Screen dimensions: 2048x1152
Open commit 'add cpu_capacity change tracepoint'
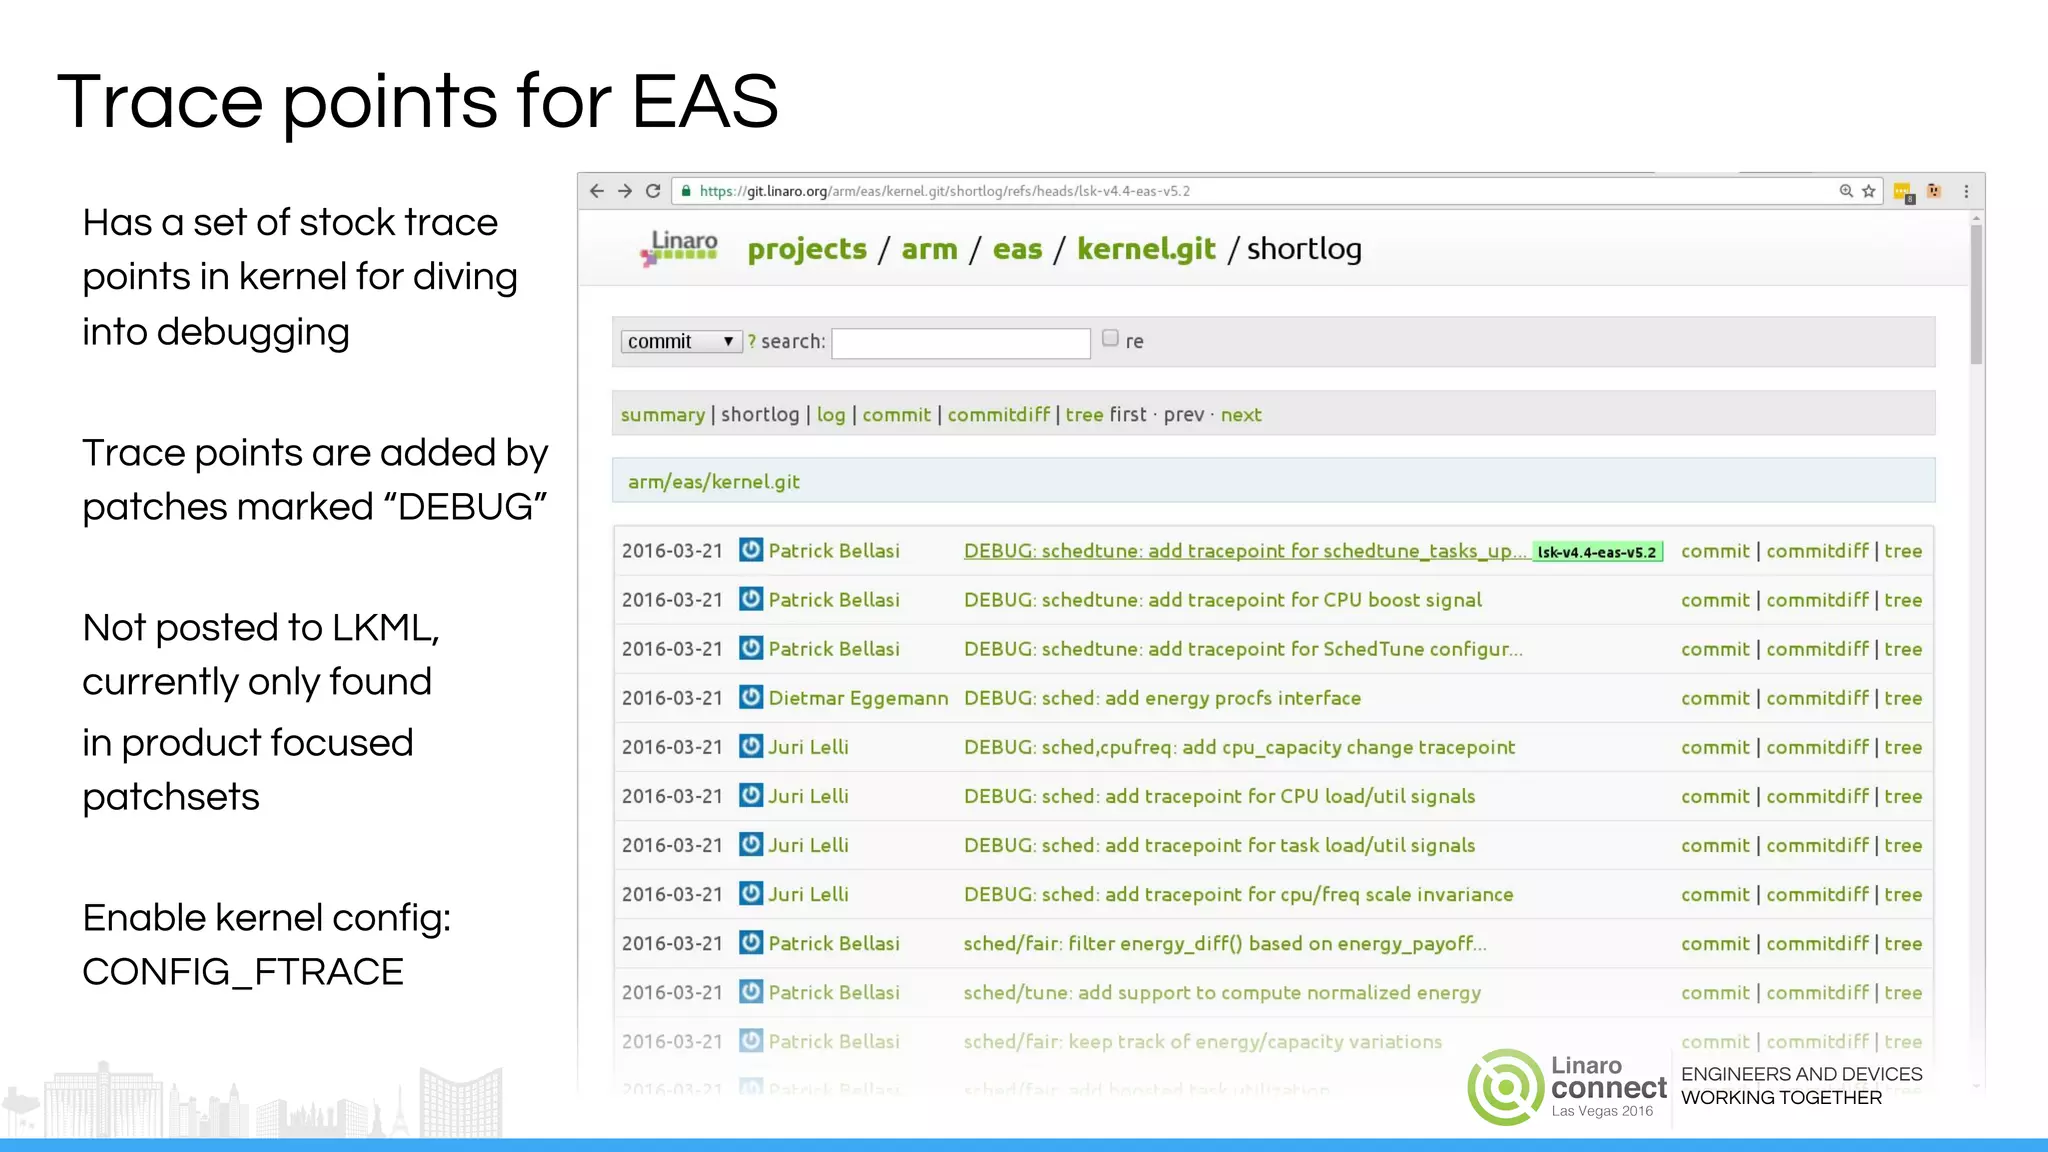tap(1239, 747)
